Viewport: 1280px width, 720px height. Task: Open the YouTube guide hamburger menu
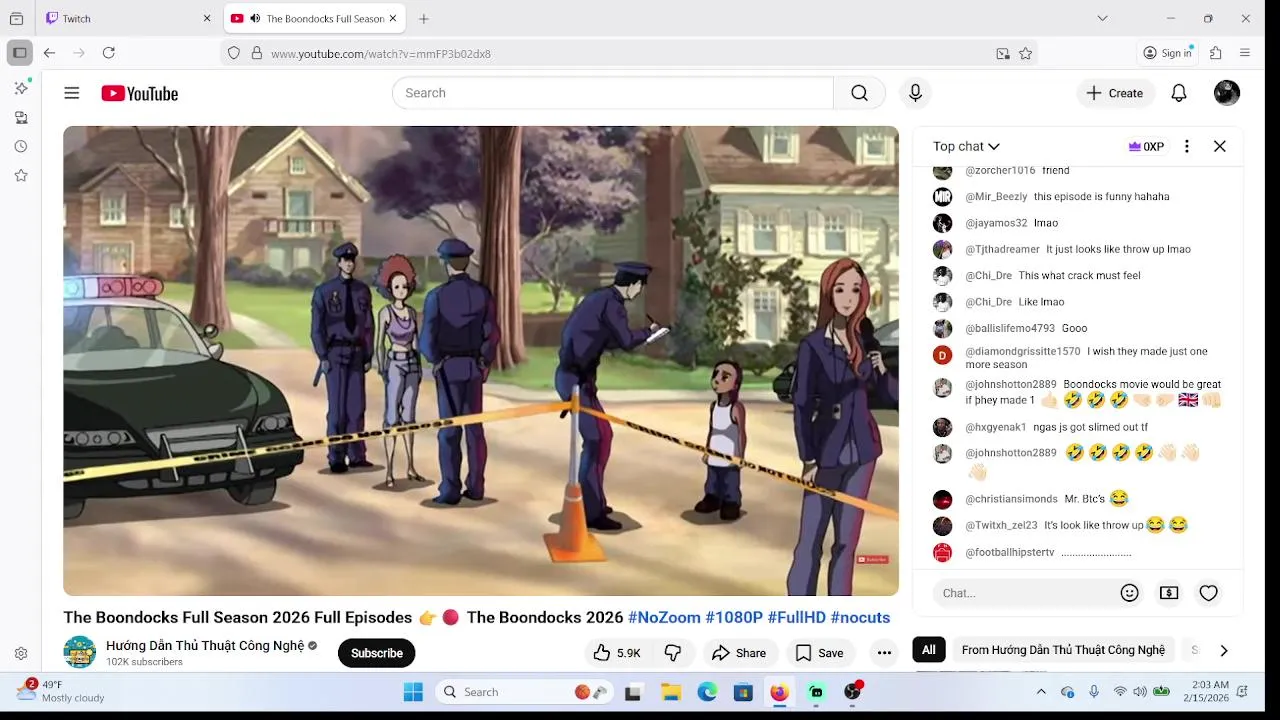tap(72, 93)
